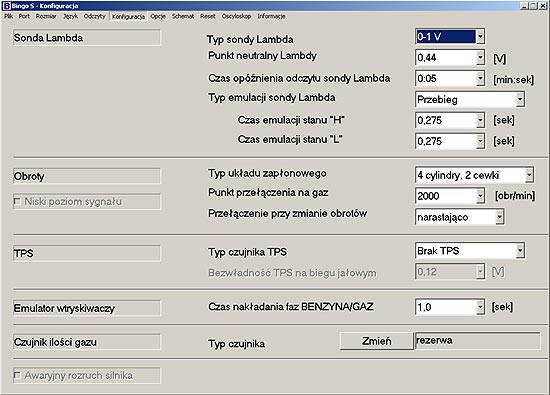The width and height of the screenshot is (550, 395).
Task: Toggle Awaryjny rozruch silnika checkbox
Action: click(x=17, y=375)
